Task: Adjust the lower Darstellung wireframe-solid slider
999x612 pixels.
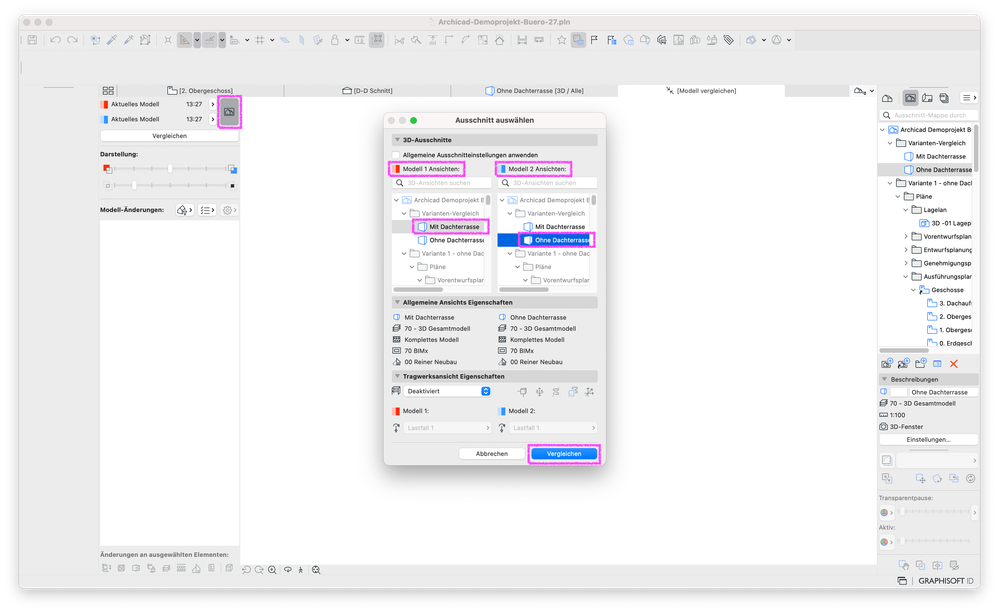Action: (134, 185)
